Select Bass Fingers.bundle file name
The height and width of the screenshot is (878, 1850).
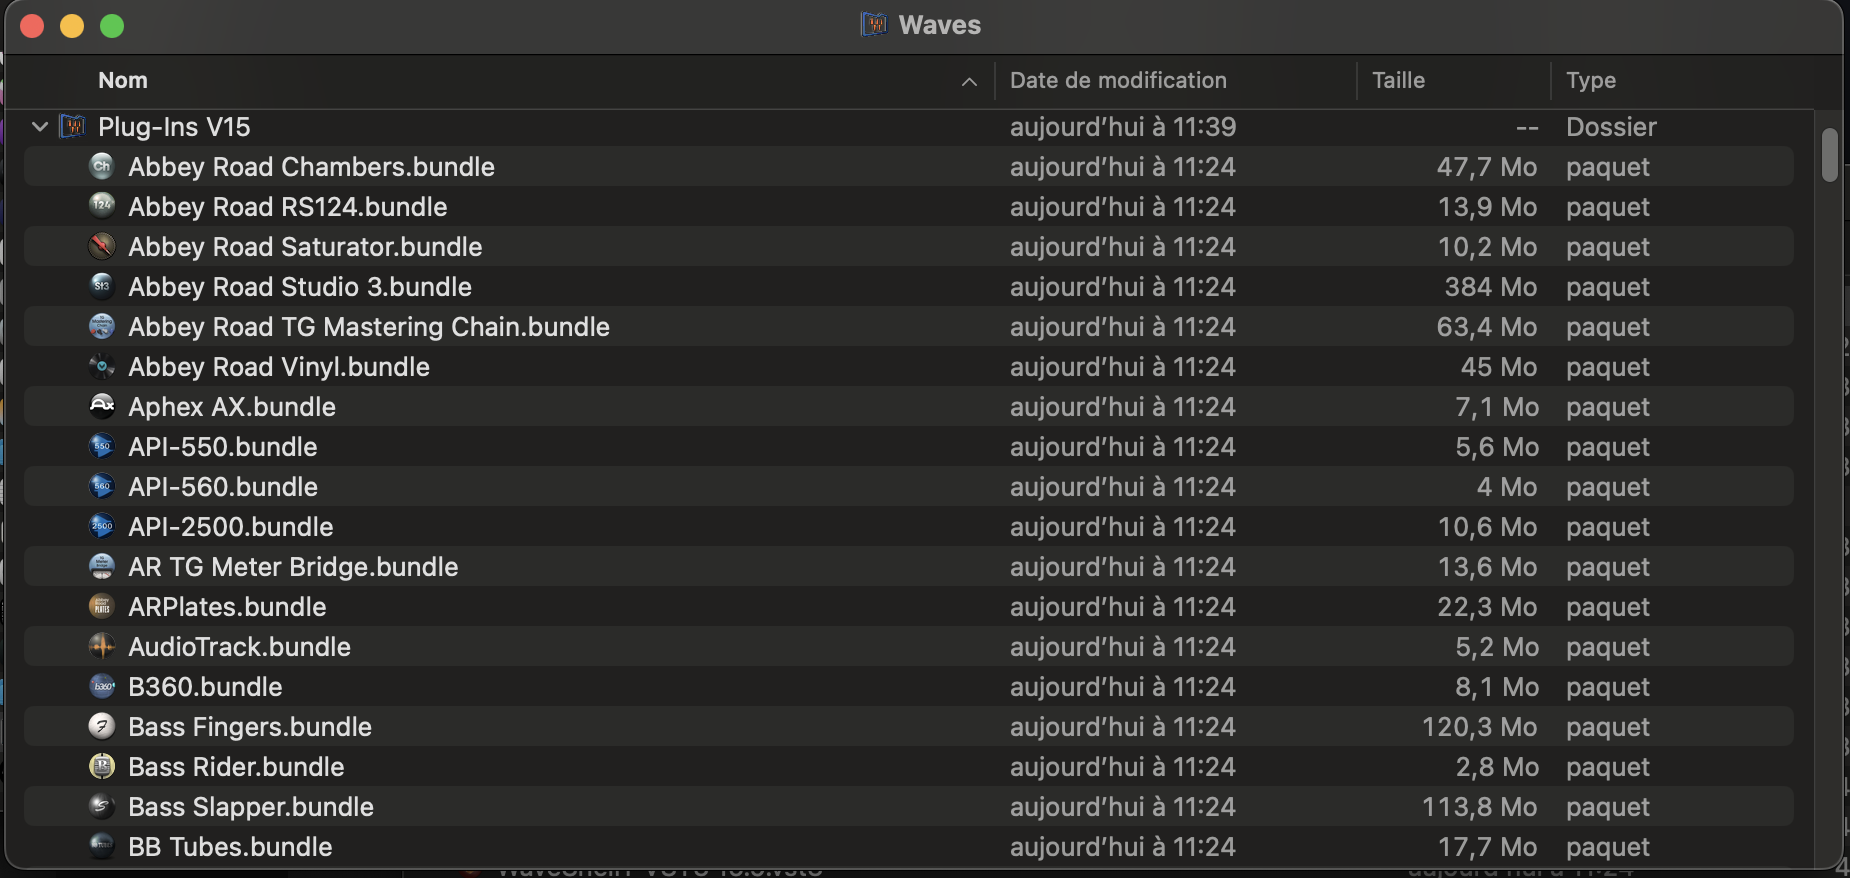[250, 727]
